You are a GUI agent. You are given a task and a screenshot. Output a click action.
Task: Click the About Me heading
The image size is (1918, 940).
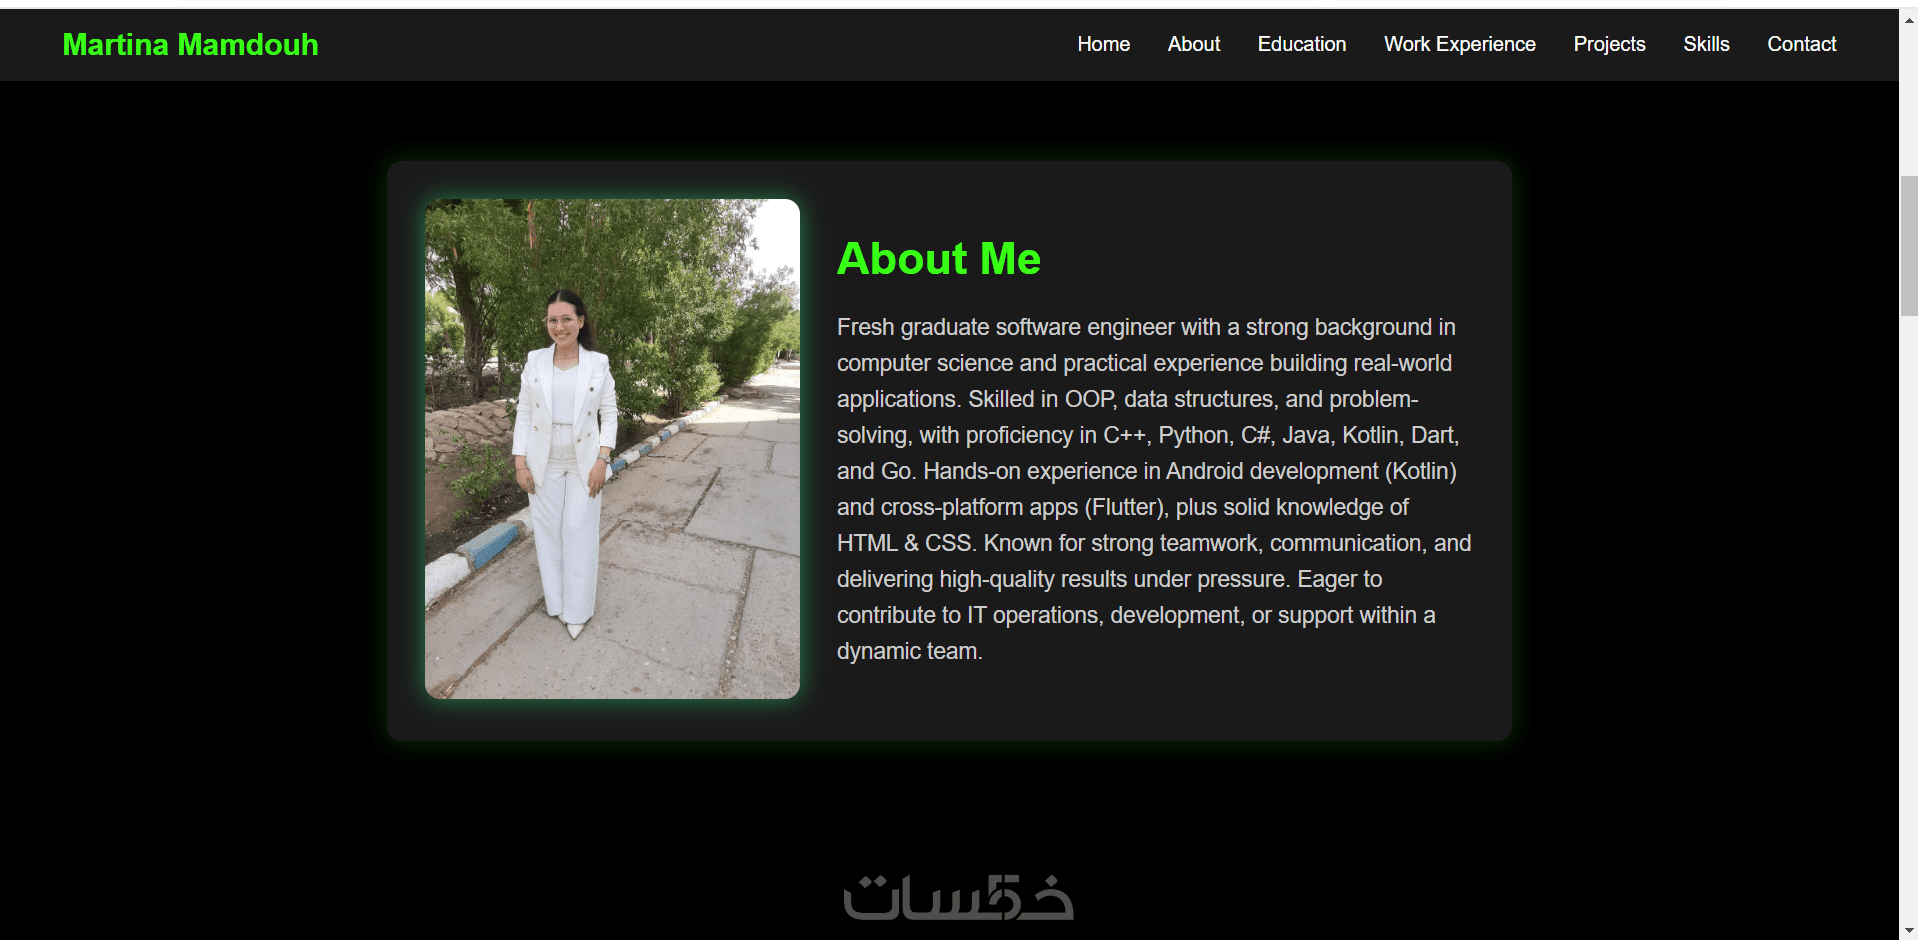(x=938, y=258)
